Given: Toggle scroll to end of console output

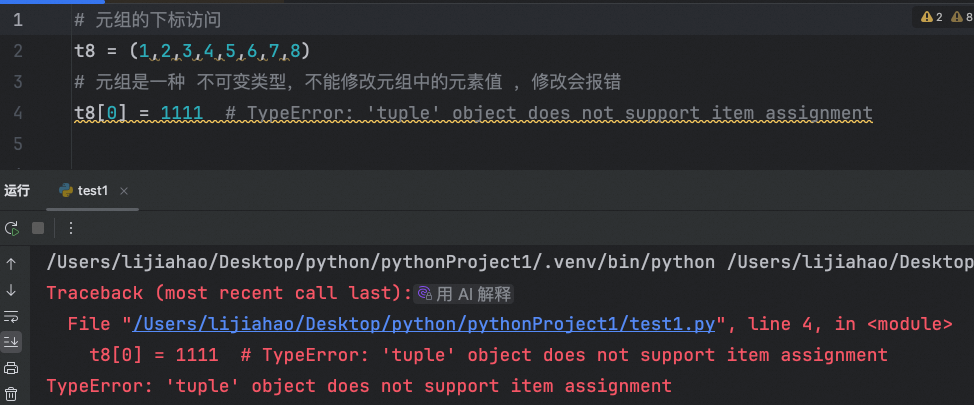Looking at the screenshot, I should coord(11,341).
